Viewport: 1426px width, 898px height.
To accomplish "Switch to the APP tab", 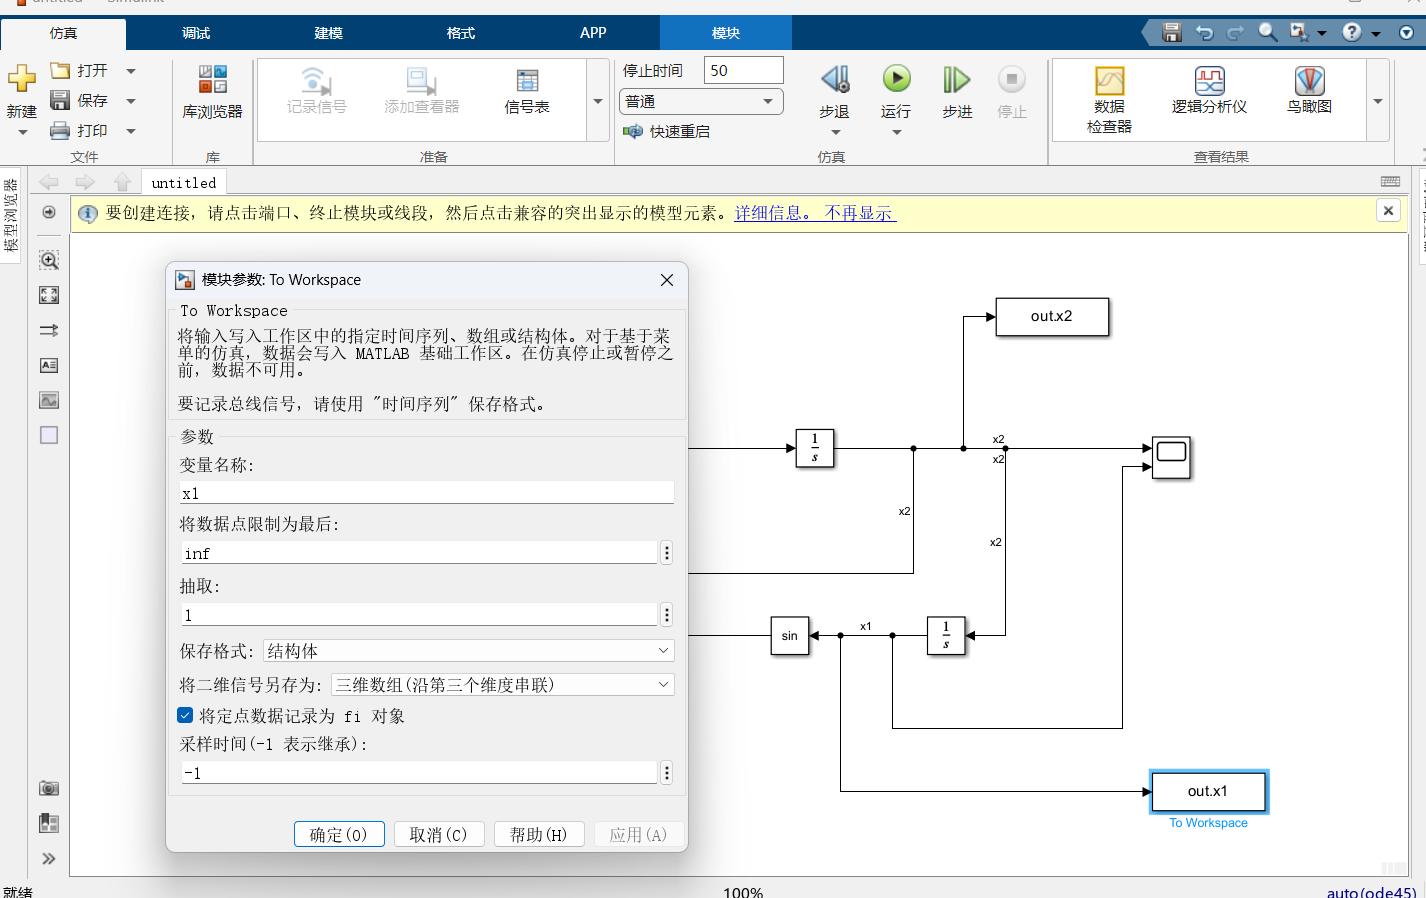I will pyautogui.click(x=593, y=33).
